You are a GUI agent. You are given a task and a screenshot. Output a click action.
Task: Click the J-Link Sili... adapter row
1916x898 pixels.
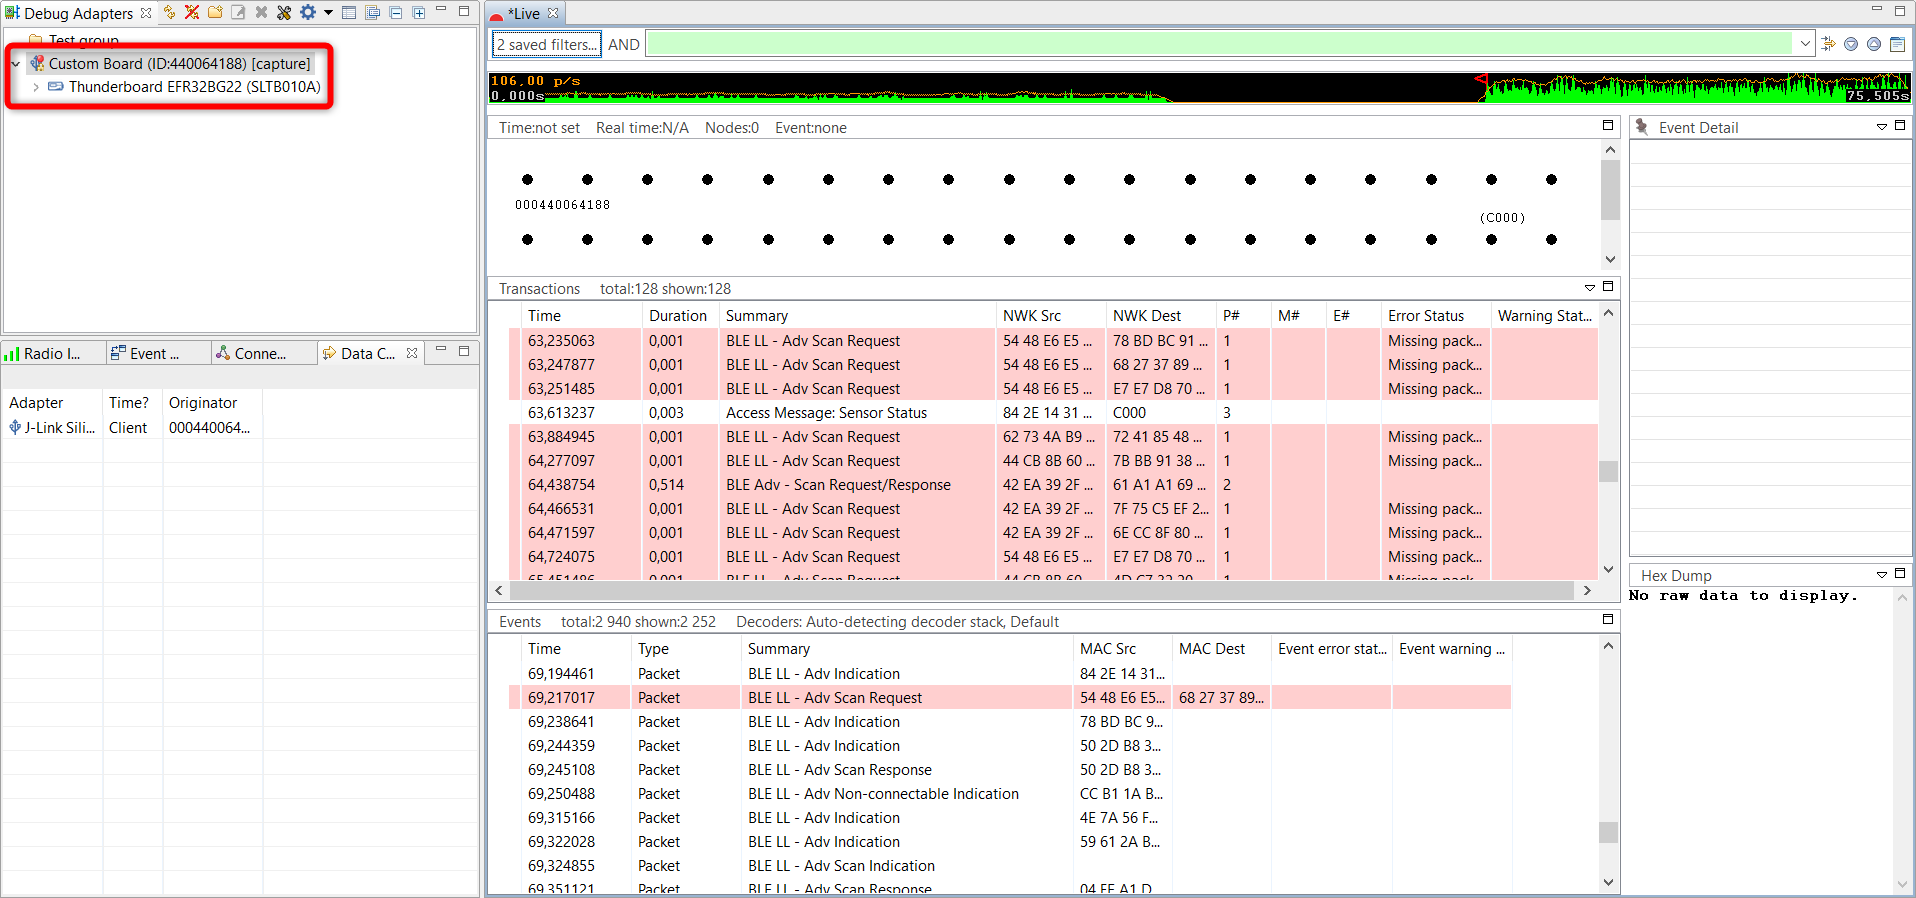132,428
